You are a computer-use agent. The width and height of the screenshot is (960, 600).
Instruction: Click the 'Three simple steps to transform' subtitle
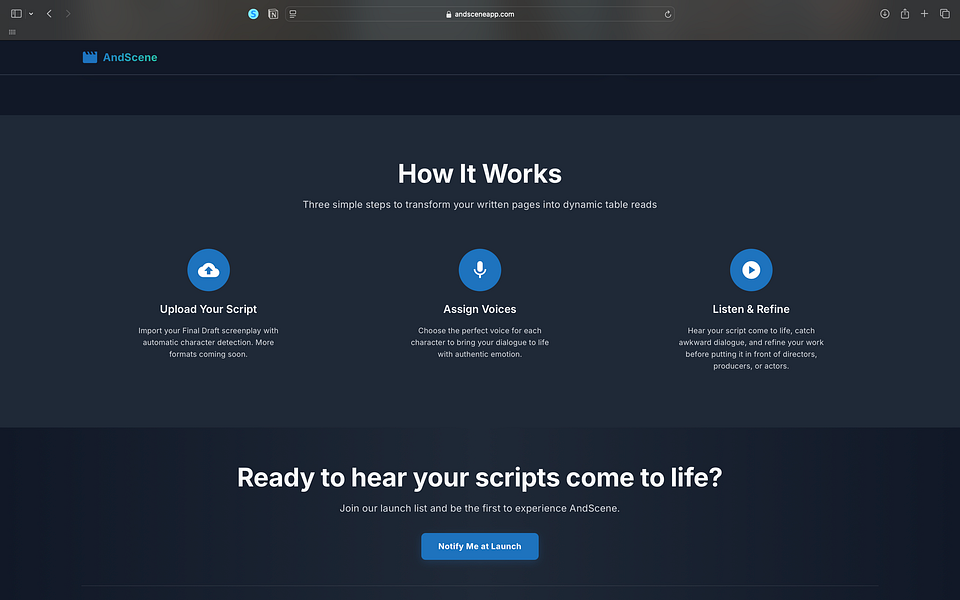click(x=479, y=204)
